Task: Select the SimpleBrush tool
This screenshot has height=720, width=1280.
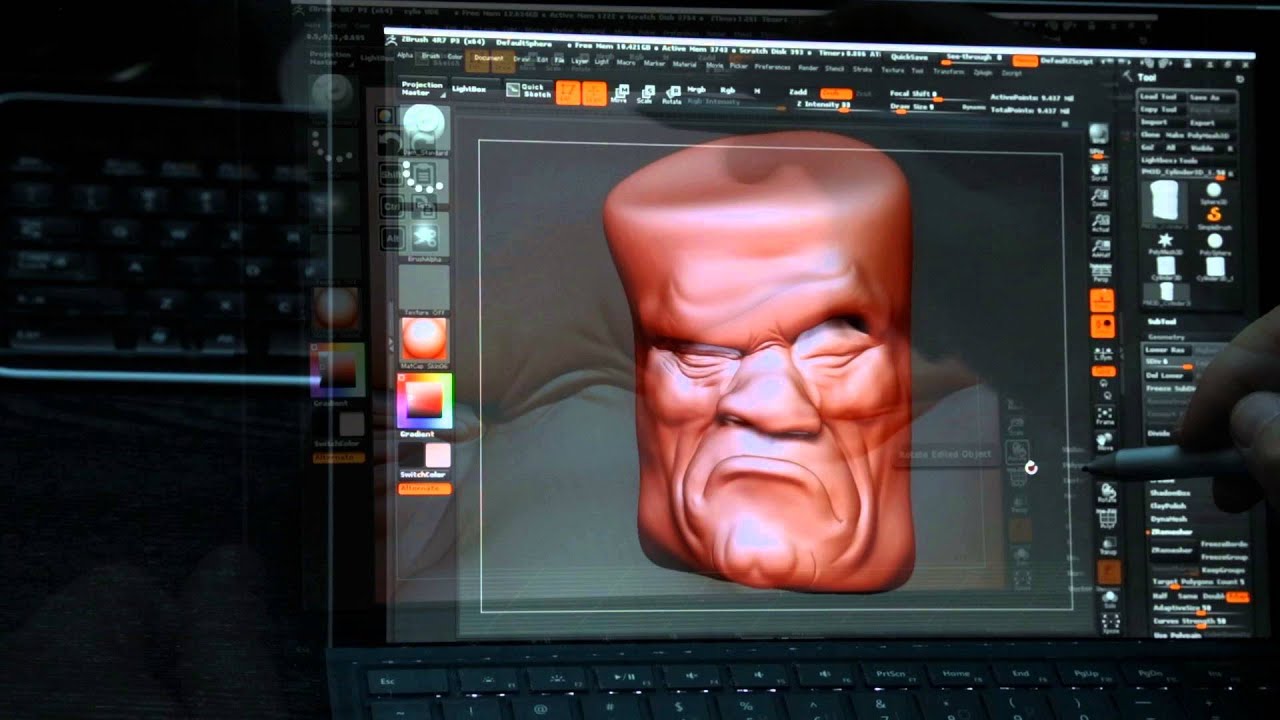Action: (1214, 220)
